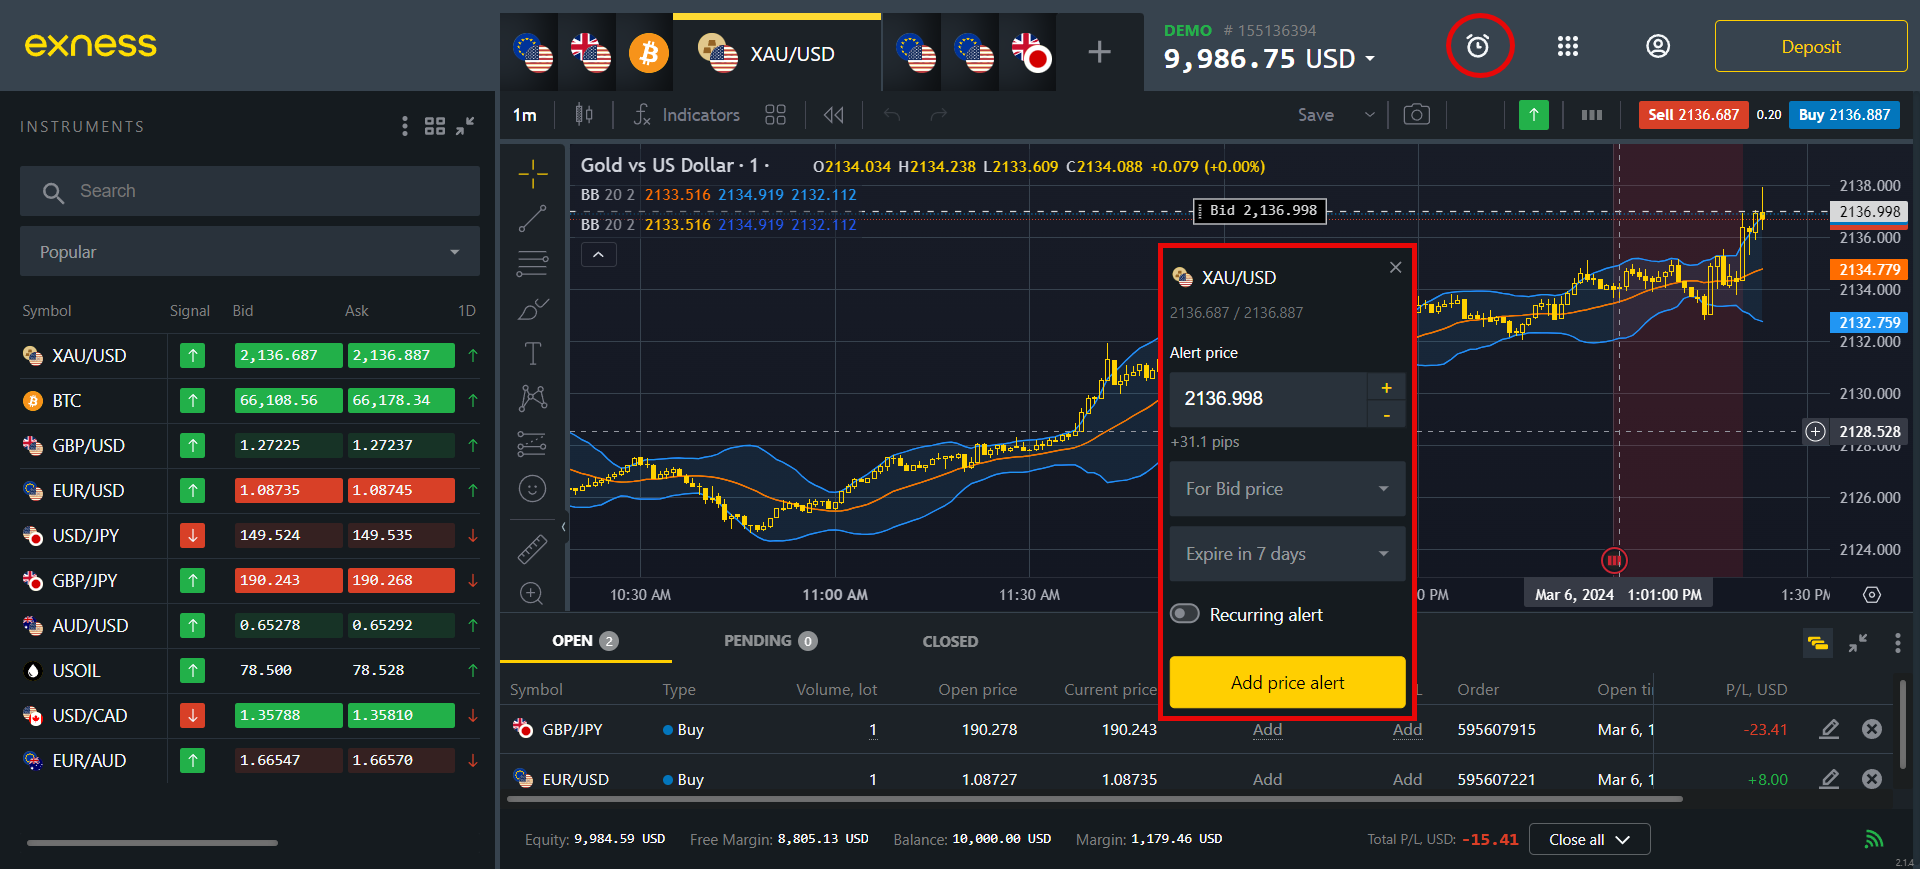Take a chart snapshot with camera icon
The width and height of the screenshot is (1920, 869).
pyautogui.click(x=1416, y=115)
